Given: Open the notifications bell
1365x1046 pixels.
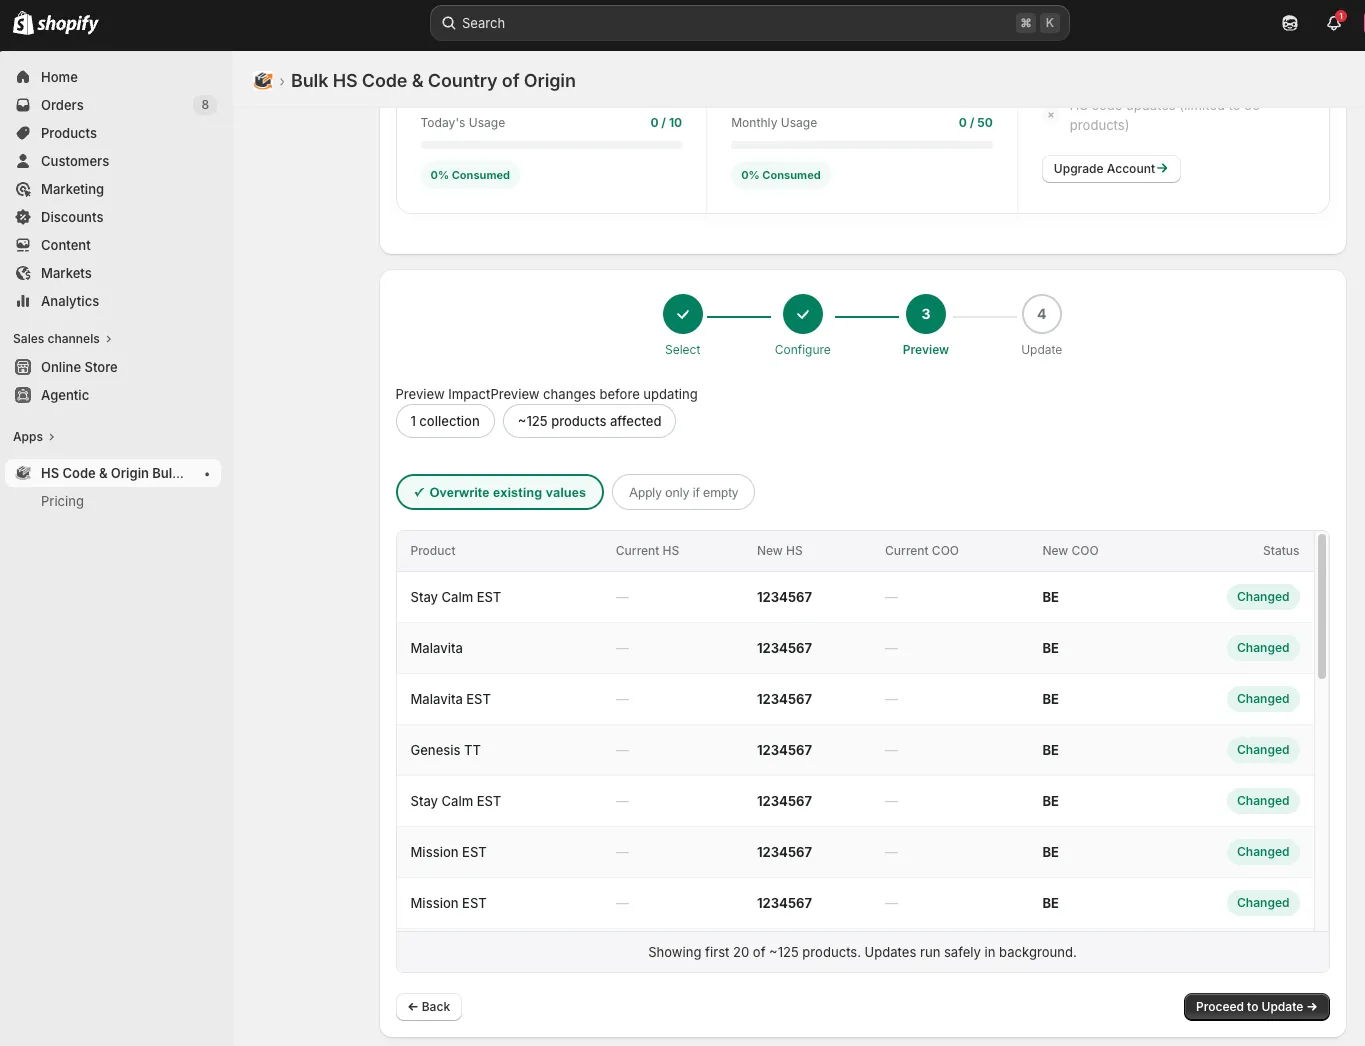Looking at the screenshot, I should click(1334, 23).
